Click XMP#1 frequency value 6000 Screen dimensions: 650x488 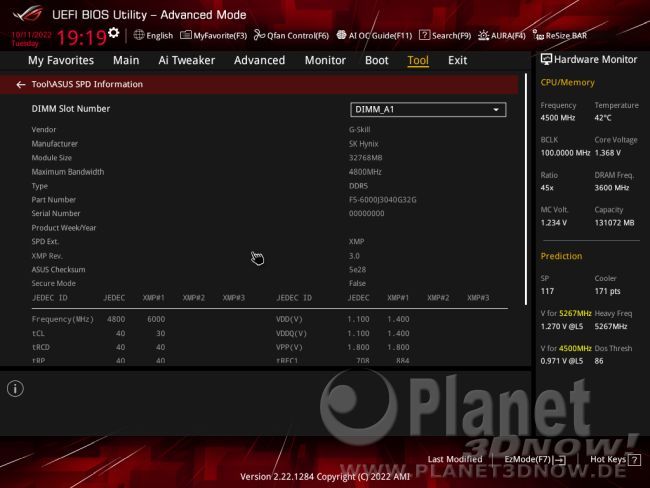point(156,319)
